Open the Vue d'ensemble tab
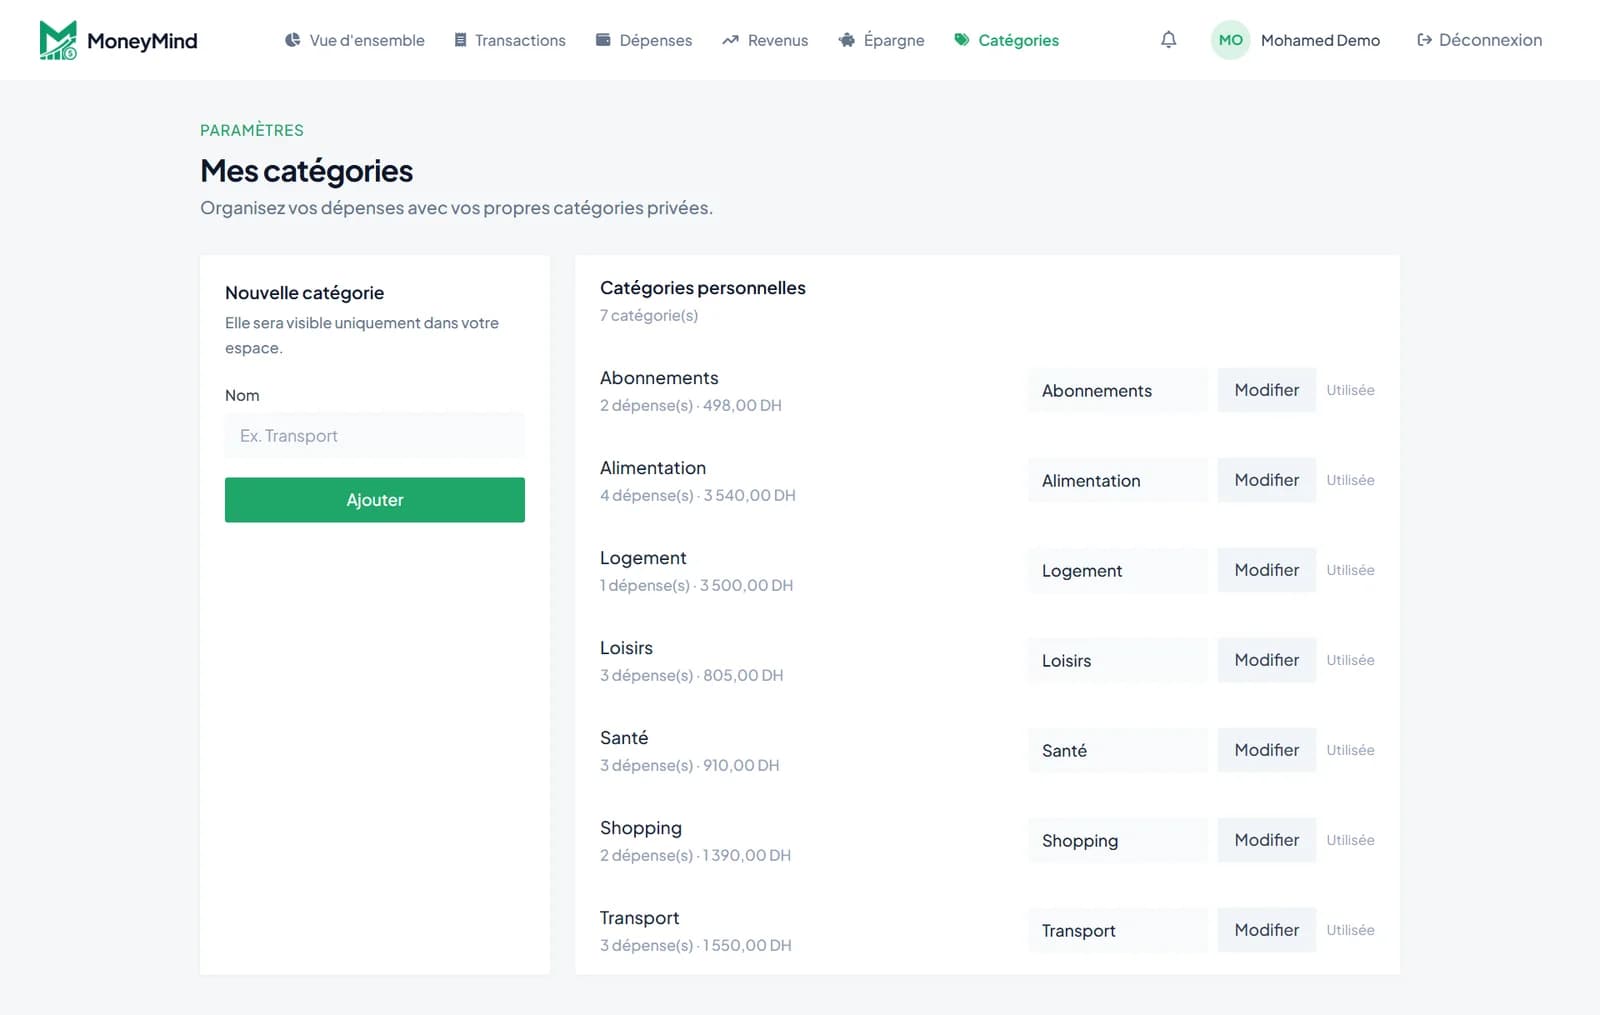 click(x=355, y=40)
